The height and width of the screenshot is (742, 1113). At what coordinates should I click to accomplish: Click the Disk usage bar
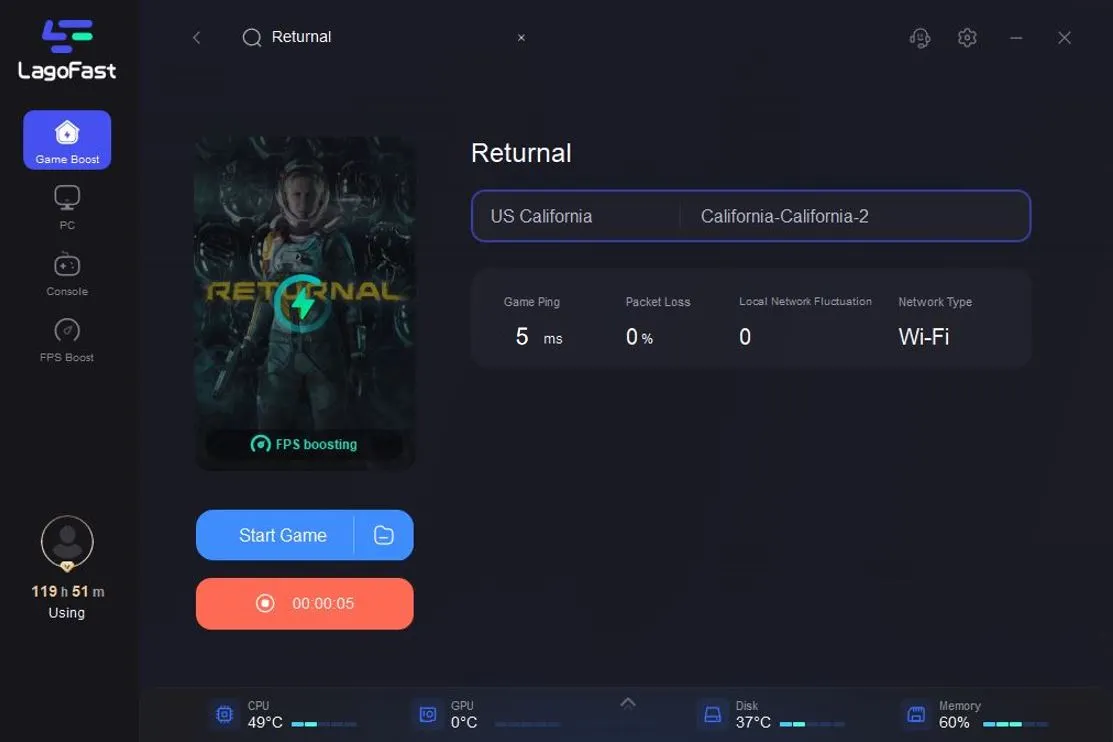click(x=812, y=724)
